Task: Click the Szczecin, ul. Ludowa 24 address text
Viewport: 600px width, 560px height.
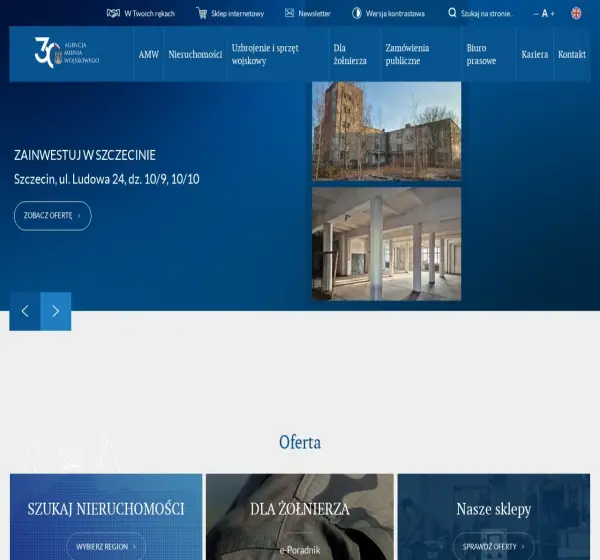Action: click(107, 179)
